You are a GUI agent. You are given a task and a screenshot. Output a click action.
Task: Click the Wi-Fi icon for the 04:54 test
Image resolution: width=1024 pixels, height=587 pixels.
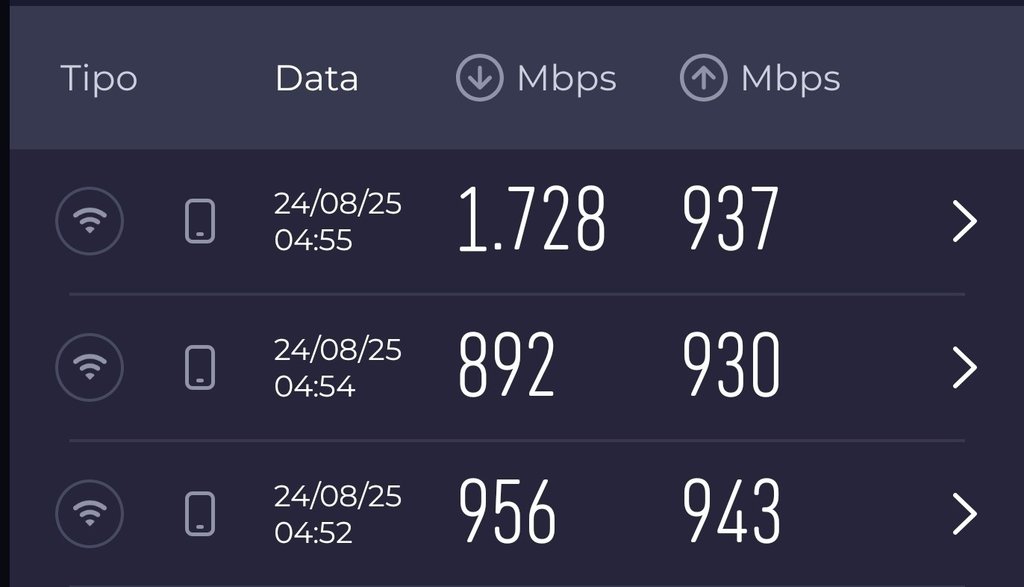(x=89, y=367)
